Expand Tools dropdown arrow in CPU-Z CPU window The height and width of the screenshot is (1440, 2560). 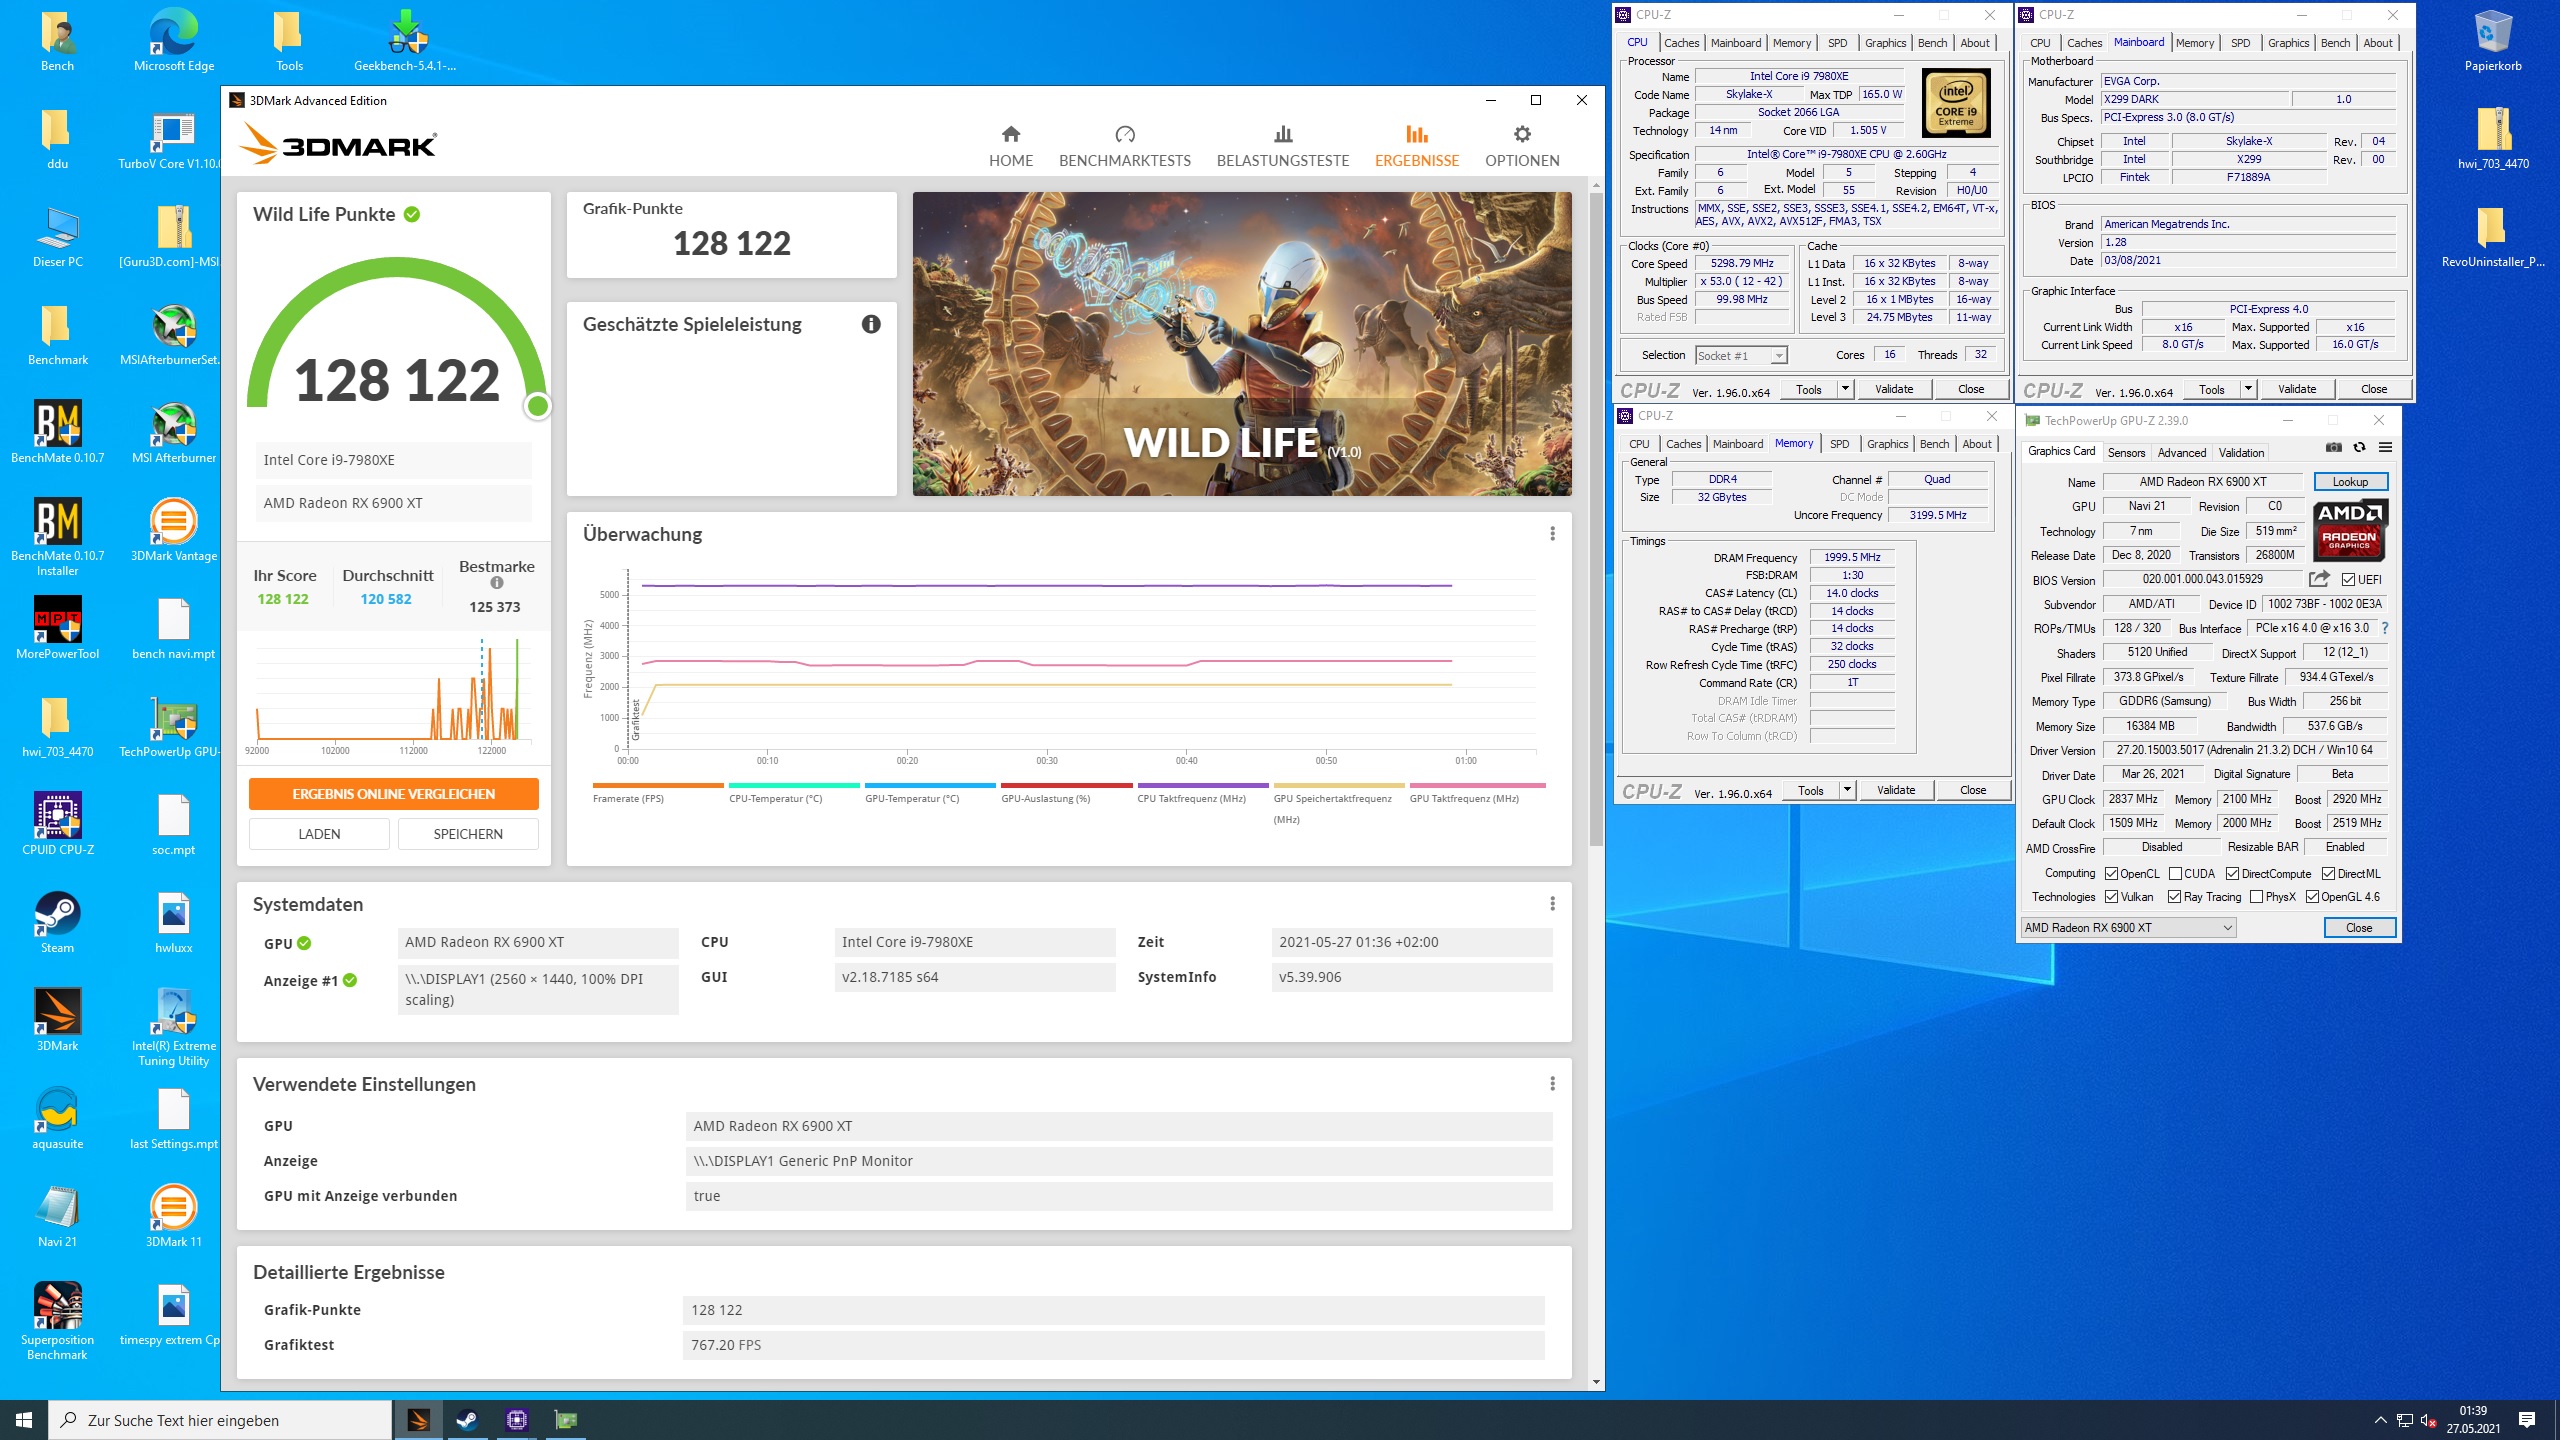pyautogui.click(x=1845, y=389)
